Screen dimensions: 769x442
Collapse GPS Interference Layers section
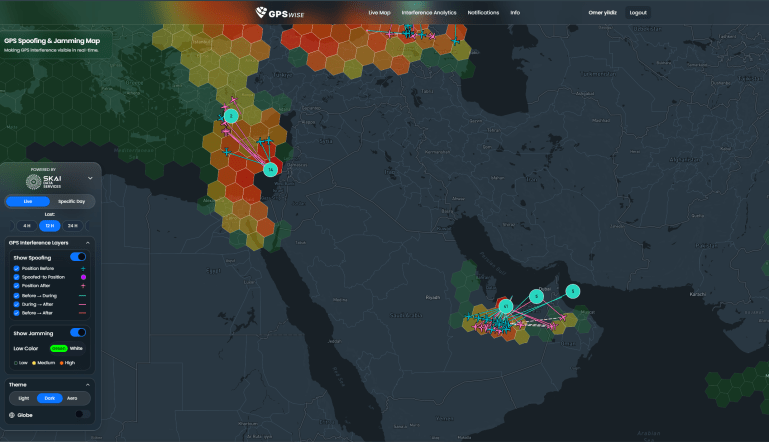88,243
